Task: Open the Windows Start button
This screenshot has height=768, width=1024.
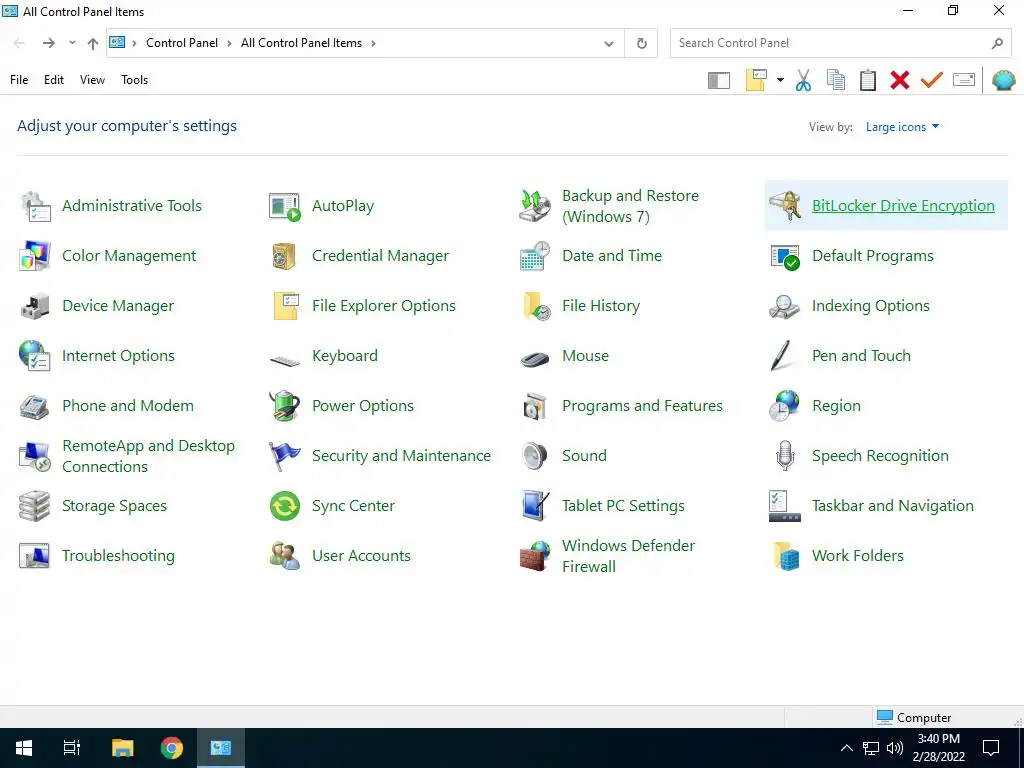Action: click(x=24, y=748)
